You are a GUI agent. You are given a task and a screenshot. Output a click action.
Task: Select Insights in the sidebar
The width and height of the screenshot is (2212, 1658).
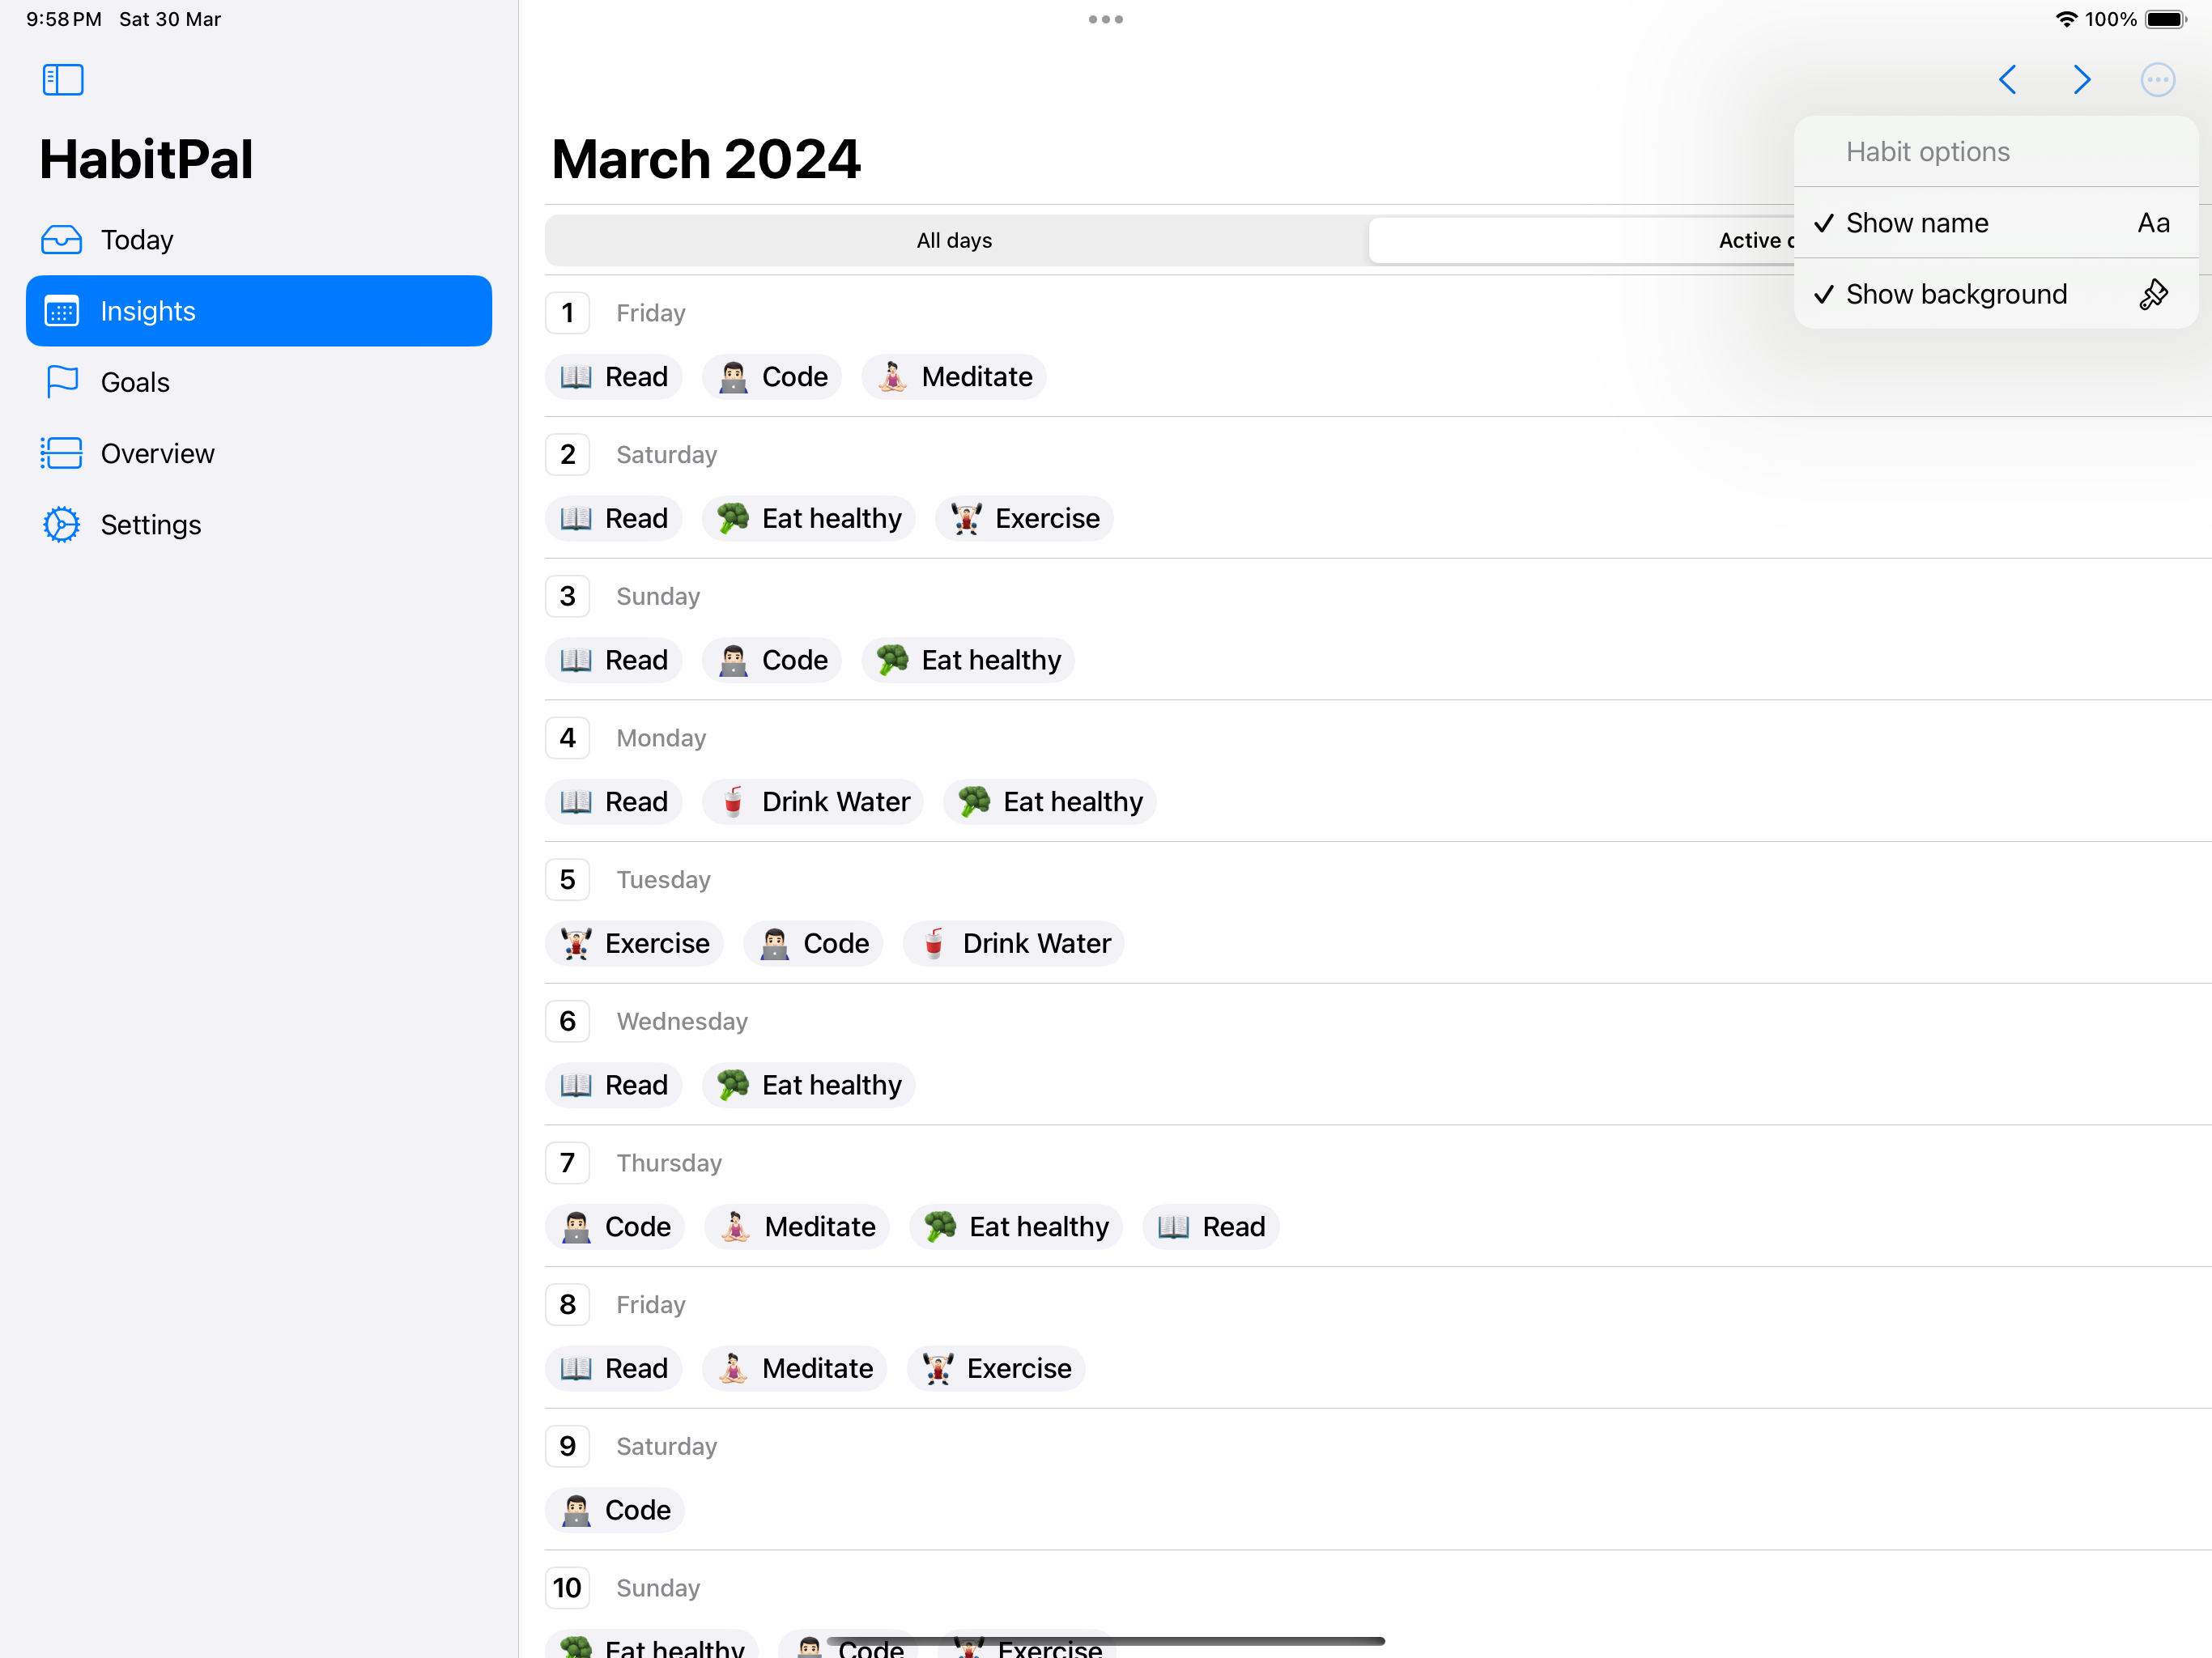coord(259,311)
